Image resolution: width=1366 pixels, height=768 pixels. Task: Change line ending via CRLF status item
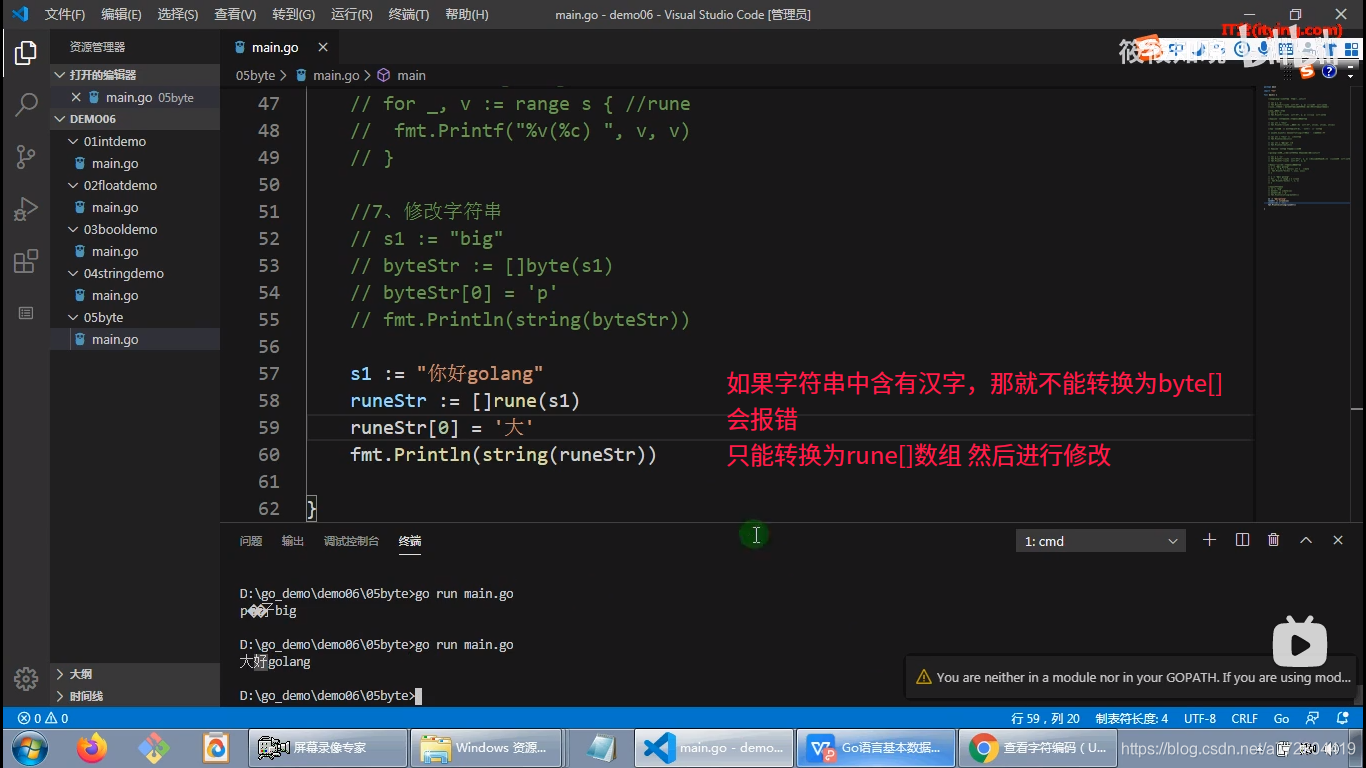[1245, 718]
